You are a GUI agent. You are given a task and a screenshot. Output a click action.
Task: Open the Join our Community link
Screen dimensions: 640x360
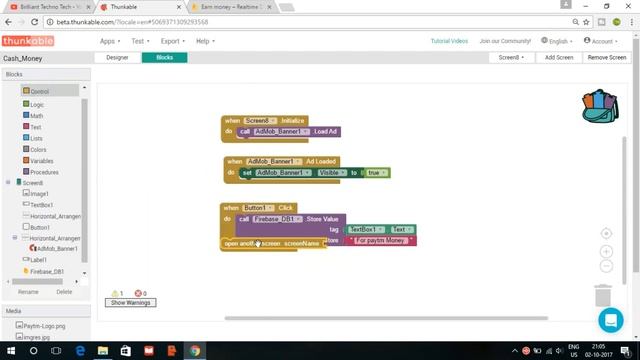point(505,41)
